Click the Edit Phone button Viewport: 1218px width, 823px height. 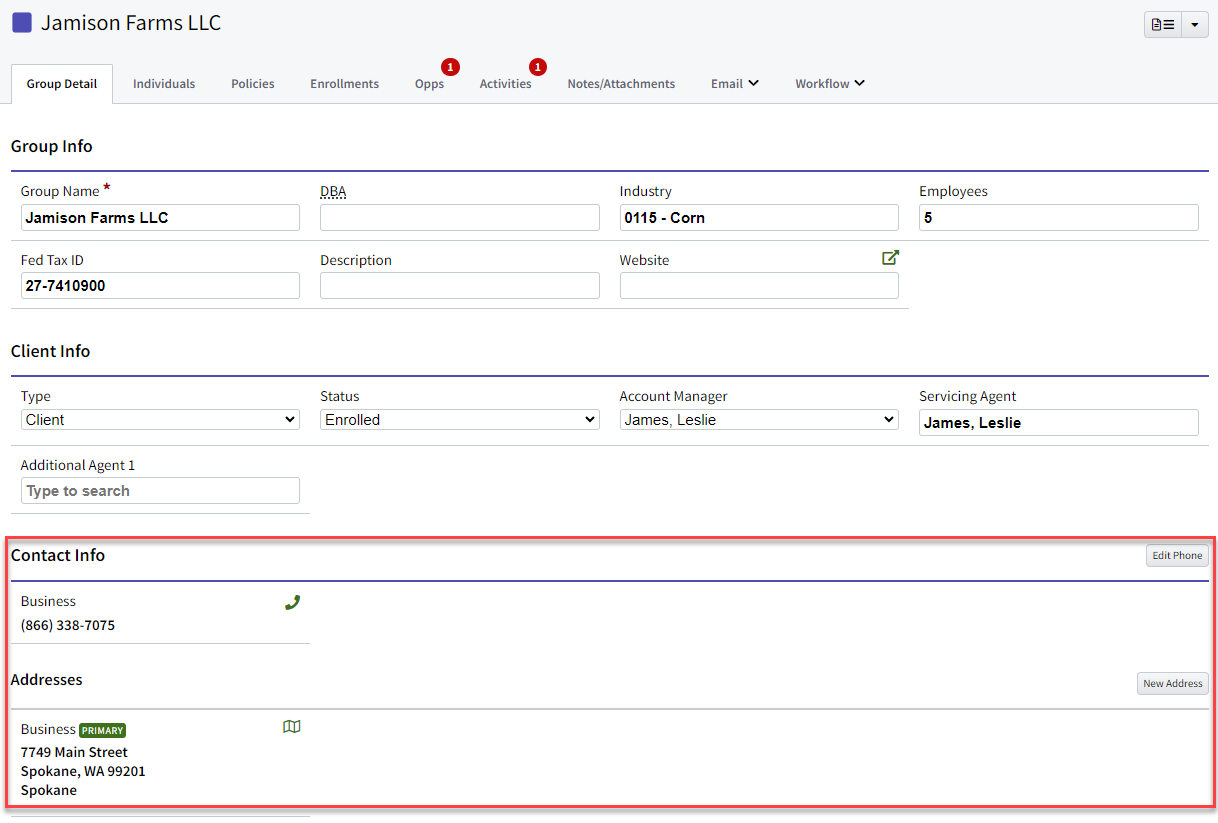1177,555
